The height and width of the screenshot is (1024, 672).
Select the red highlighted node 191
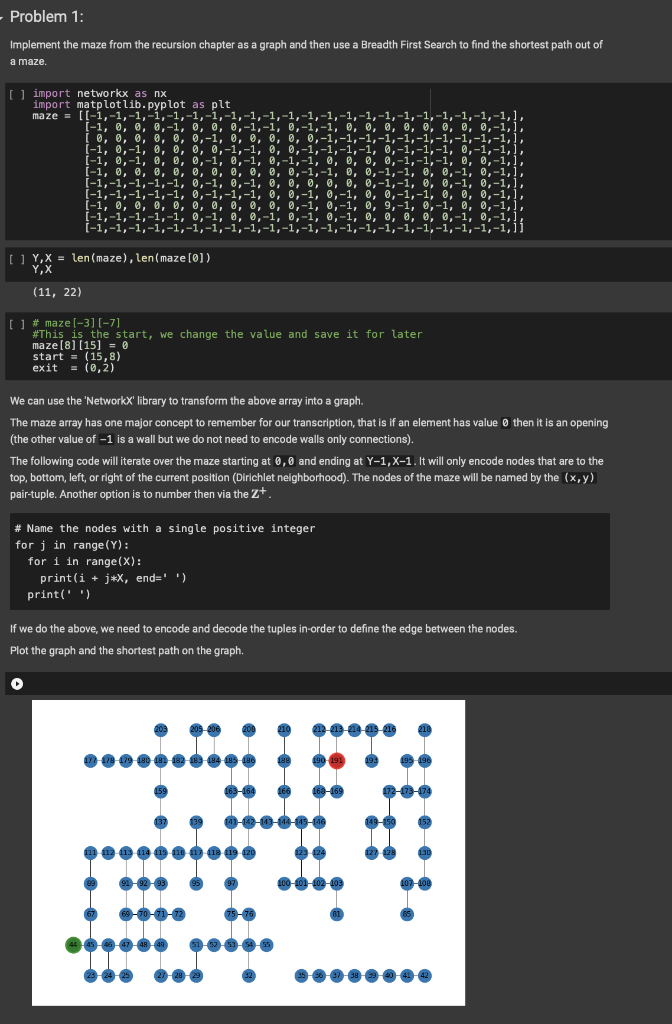click(x=336, y=761)
